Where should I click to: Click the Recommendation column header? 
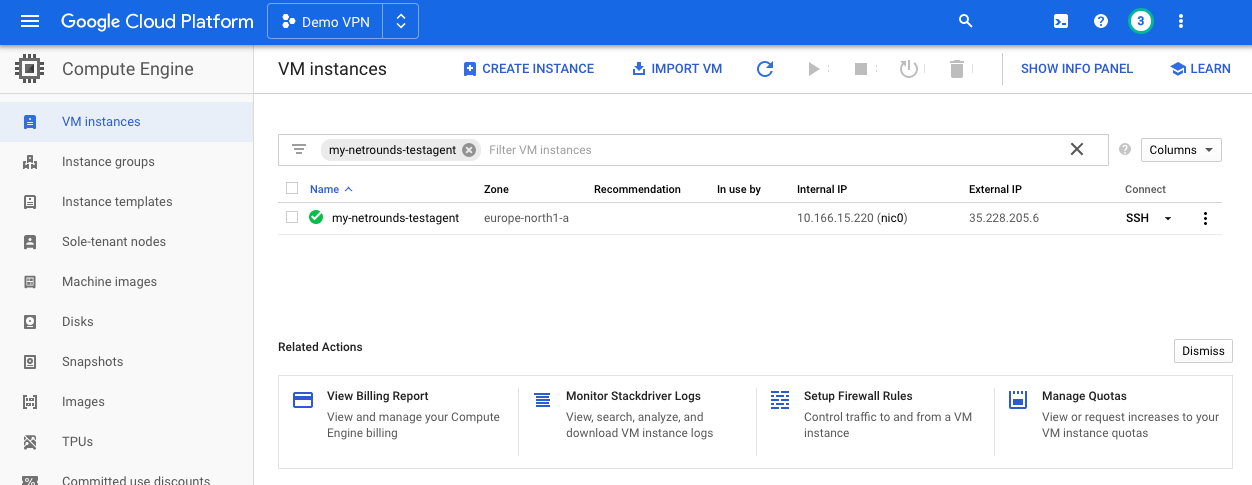tap(637, 189)
